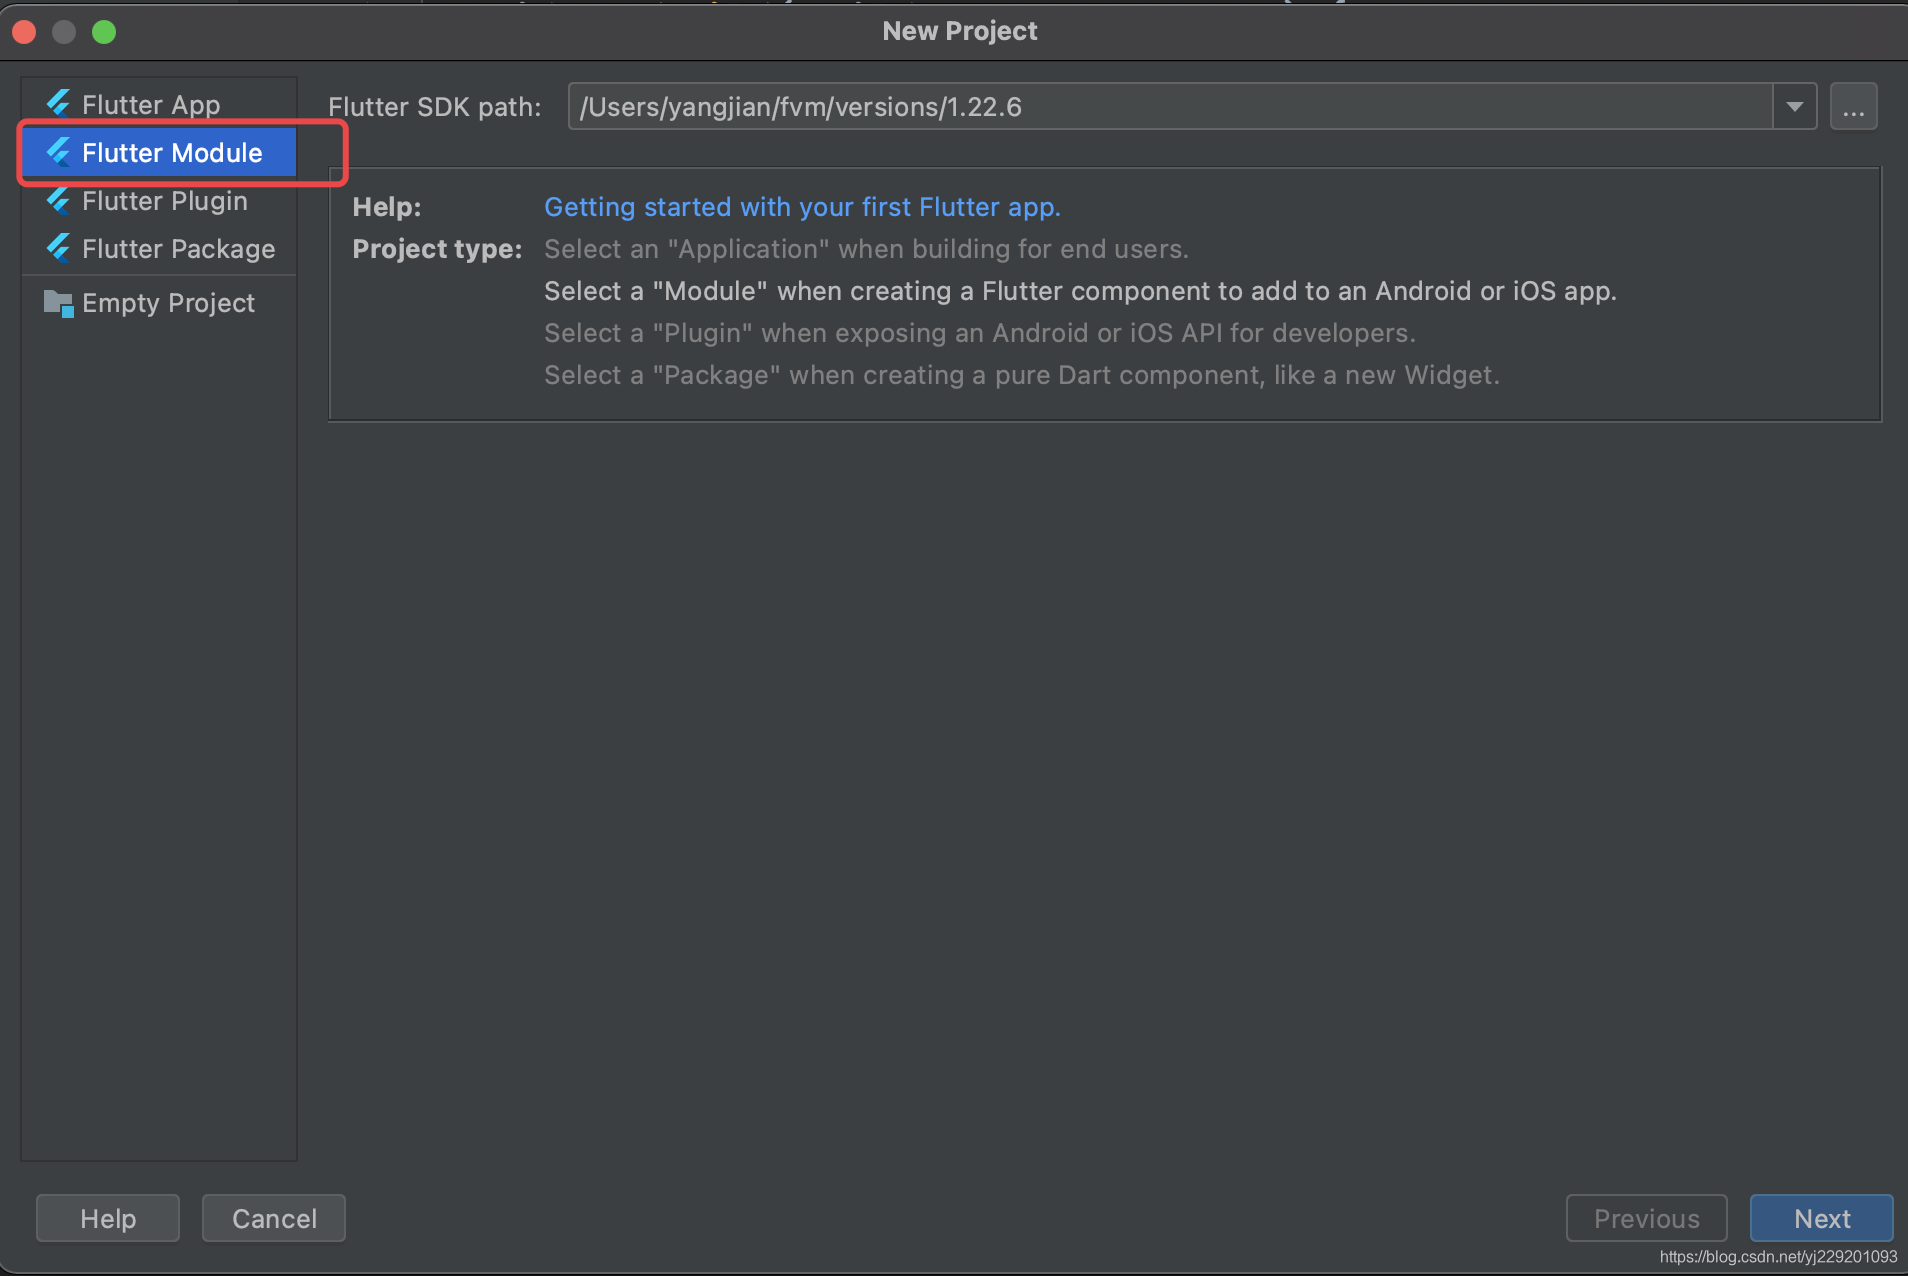Go to the Next step
Screen dimensions: 1908x1276
point(1821,1218)
